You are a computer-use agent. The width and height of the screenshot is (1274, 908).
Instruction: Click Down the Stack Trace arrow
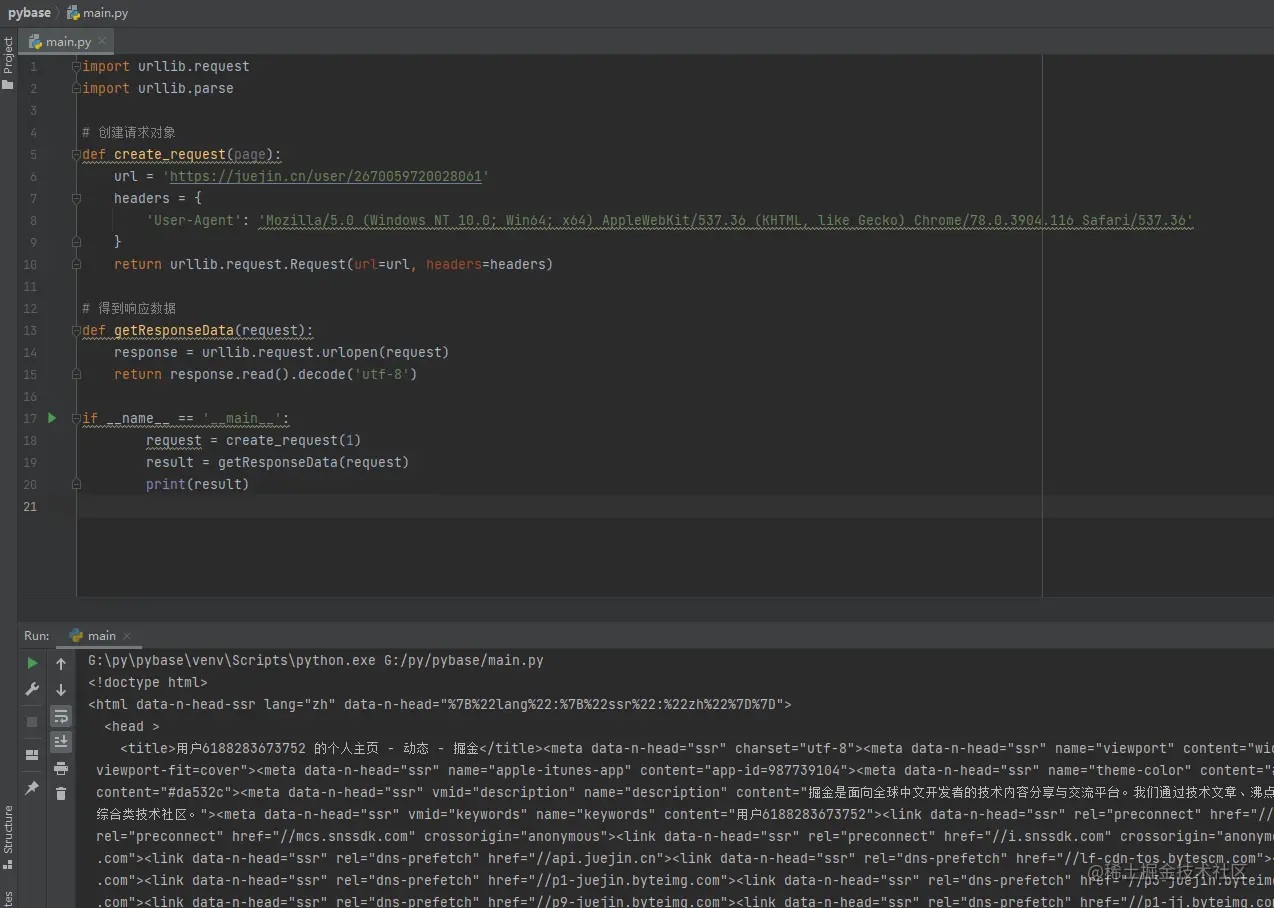tap(61, 690)
